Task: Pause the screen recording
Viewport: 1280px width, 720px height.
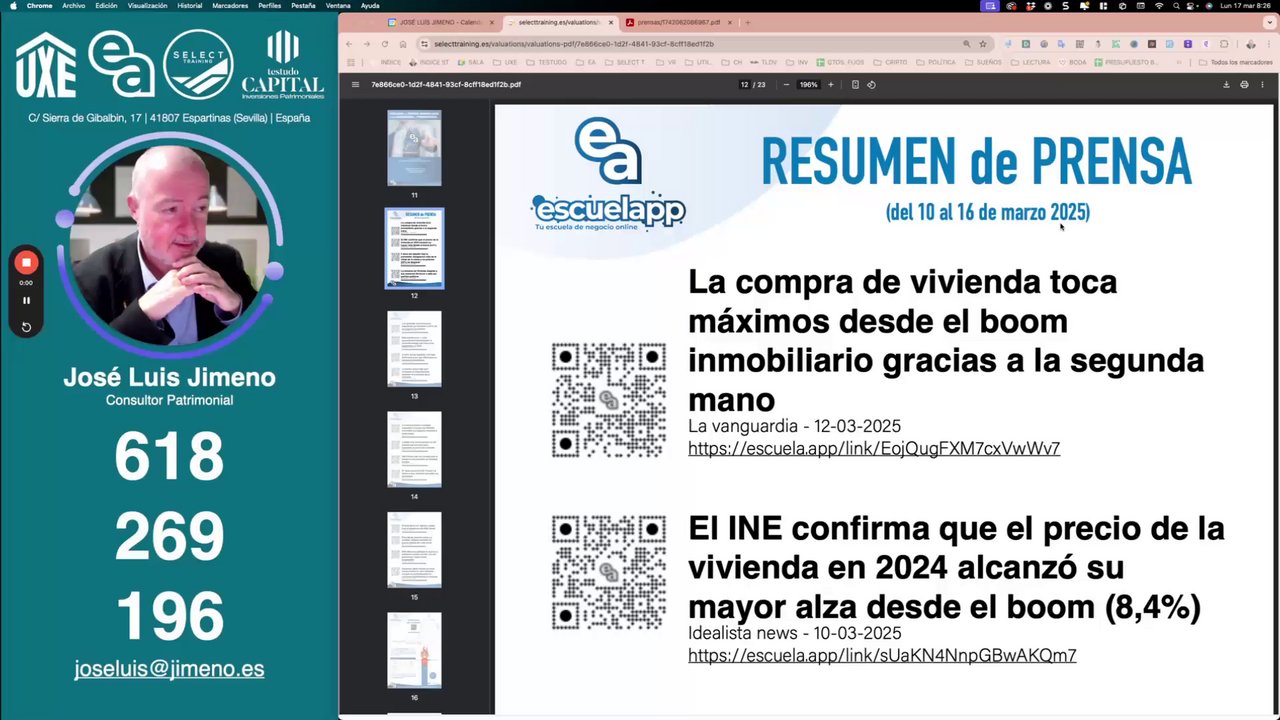Action: tap(26, 300)
